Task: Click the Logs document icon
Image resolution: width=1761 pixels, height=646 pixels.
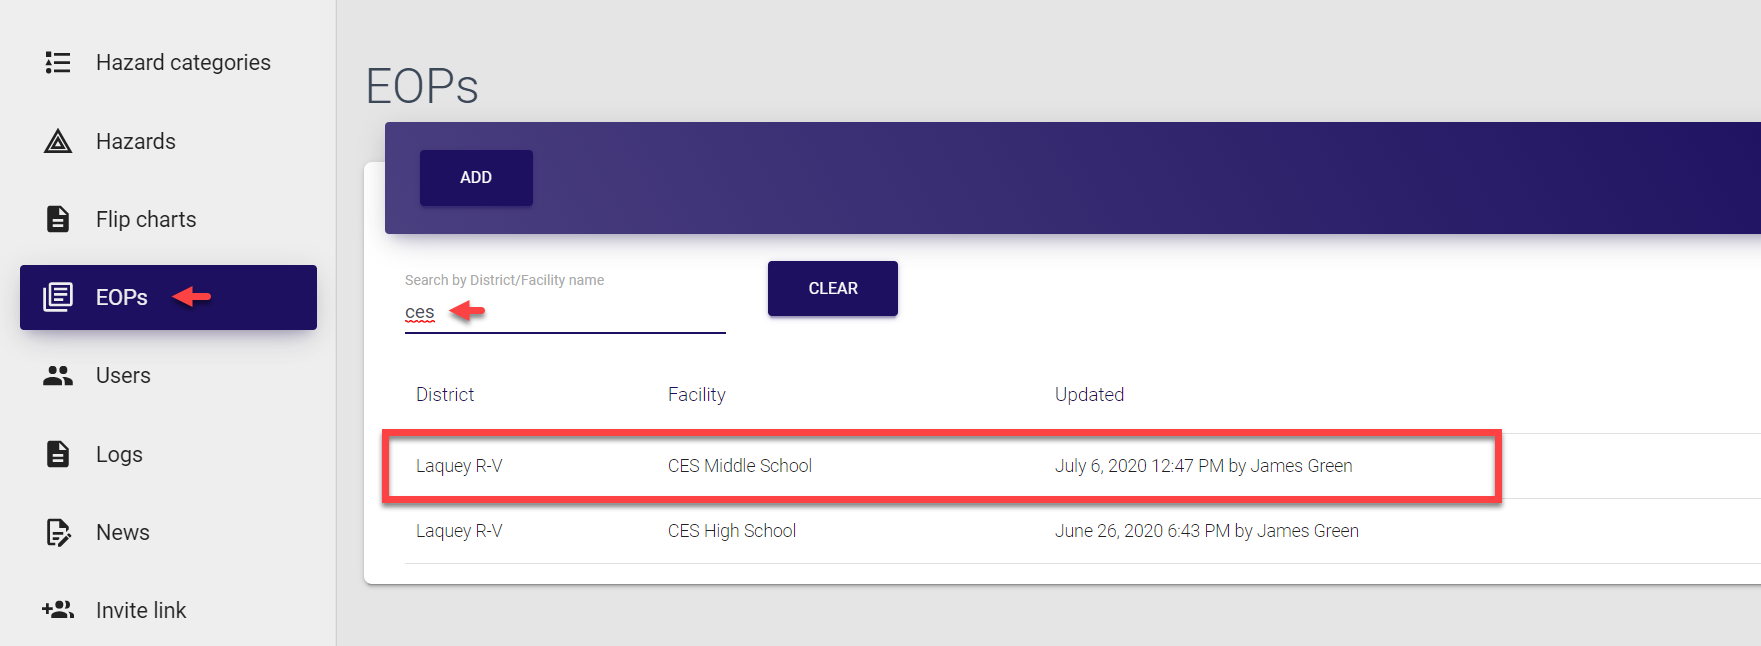Action: (58, 454)
